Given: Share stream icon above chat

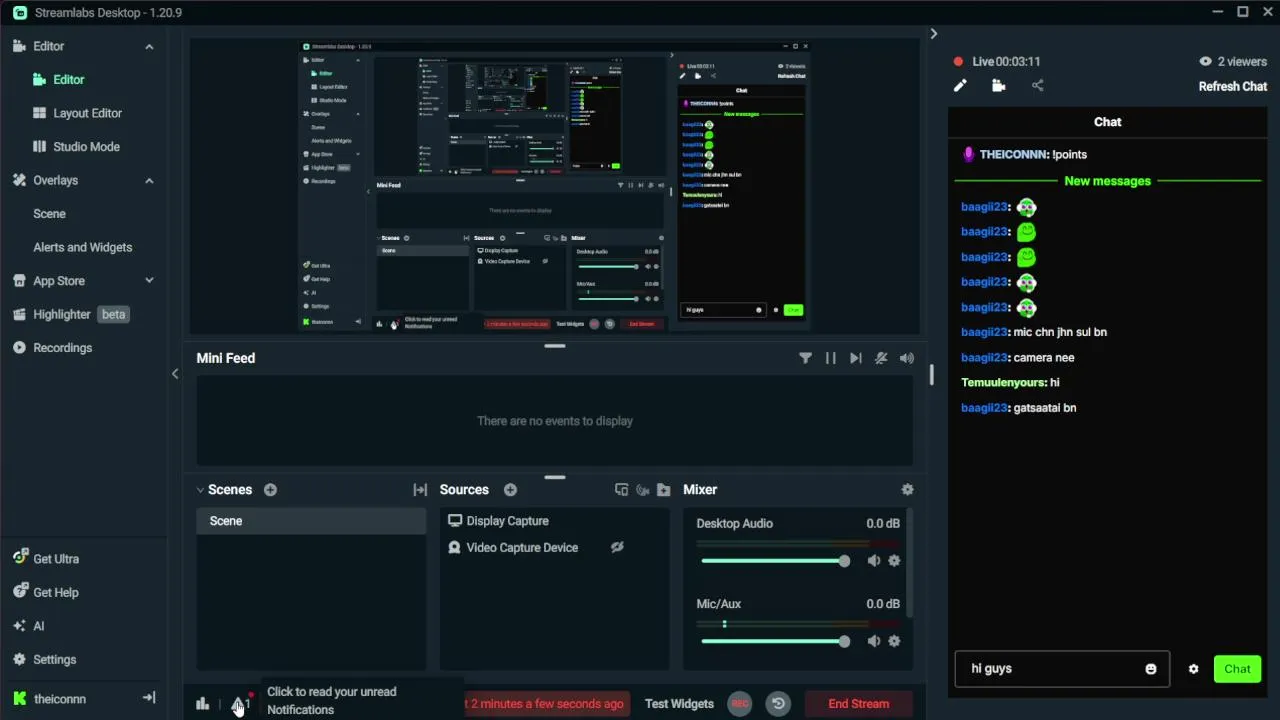Looking at the screenshot, I should click(x=1037, y=86).
